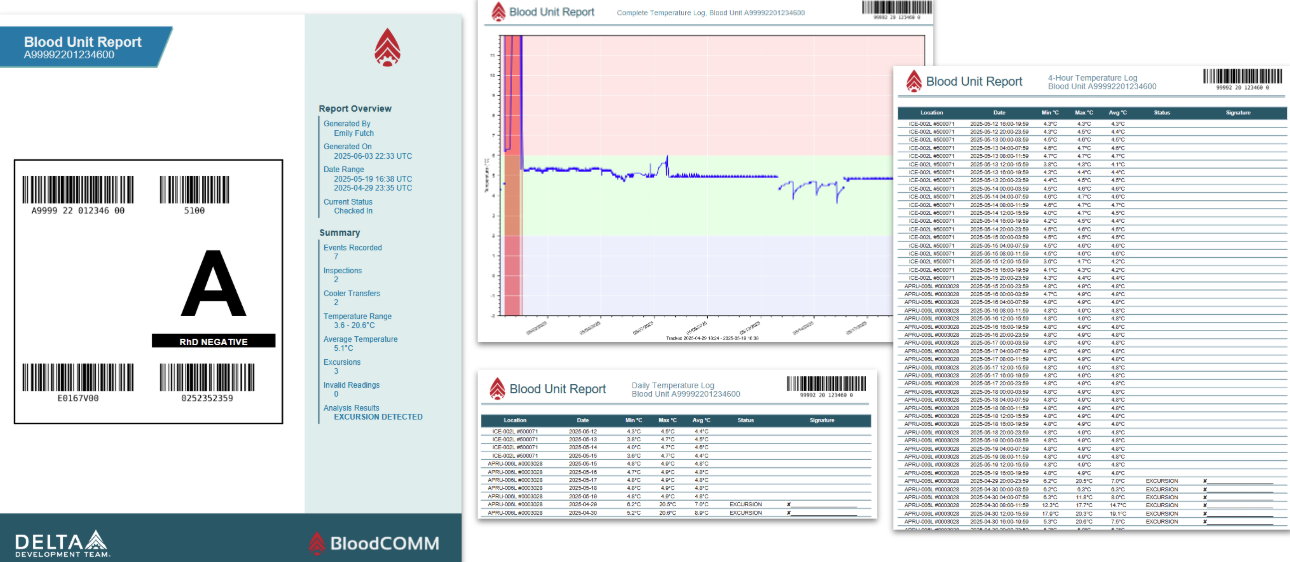The height and width of the screenshot is (562, 1290).
Task: Click the Max °C column header in 4-Hour log
Action: click(1084, 113)
